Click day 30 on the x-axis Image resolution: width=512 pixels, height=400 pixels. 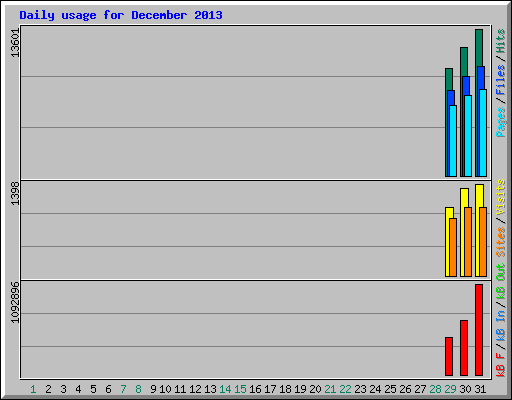click(465, 389)
